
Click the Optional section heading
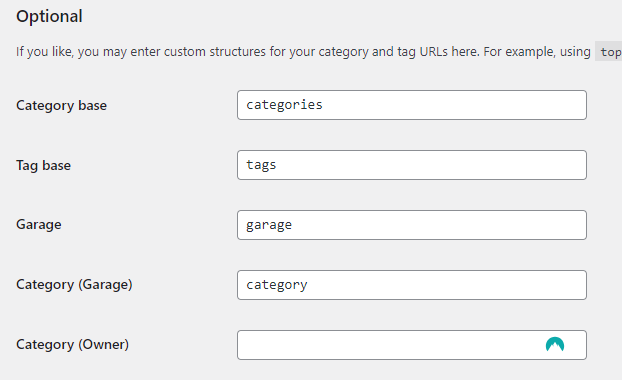click(x=49, y=16)
